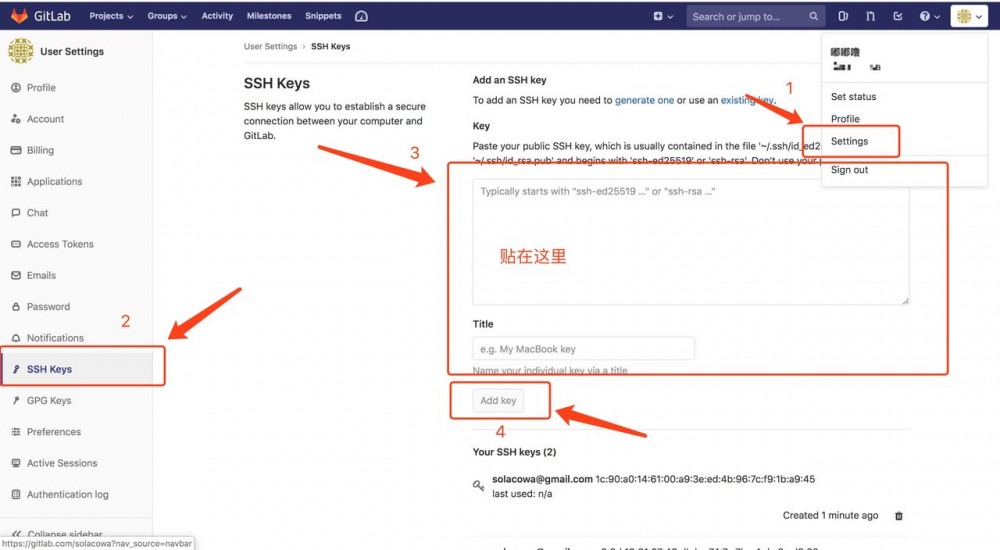
Task: Click into the Key textarea
Action: [691, 241]
